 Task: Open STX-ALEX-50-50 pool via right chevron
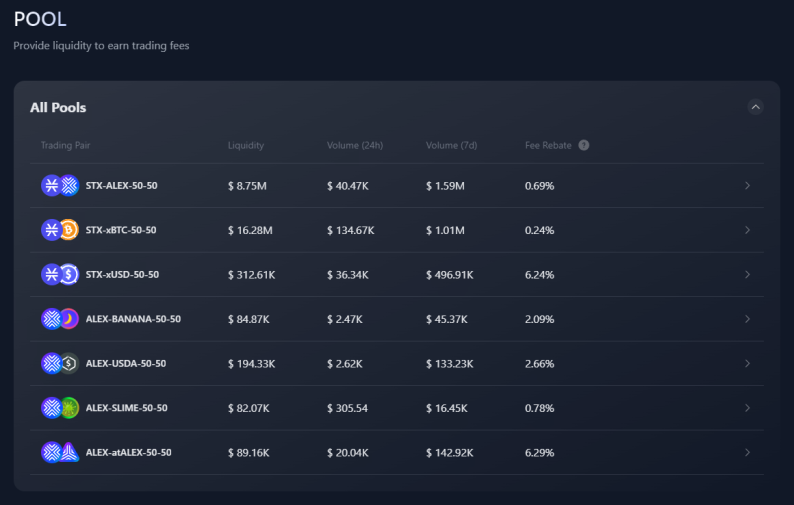point(747,185)
